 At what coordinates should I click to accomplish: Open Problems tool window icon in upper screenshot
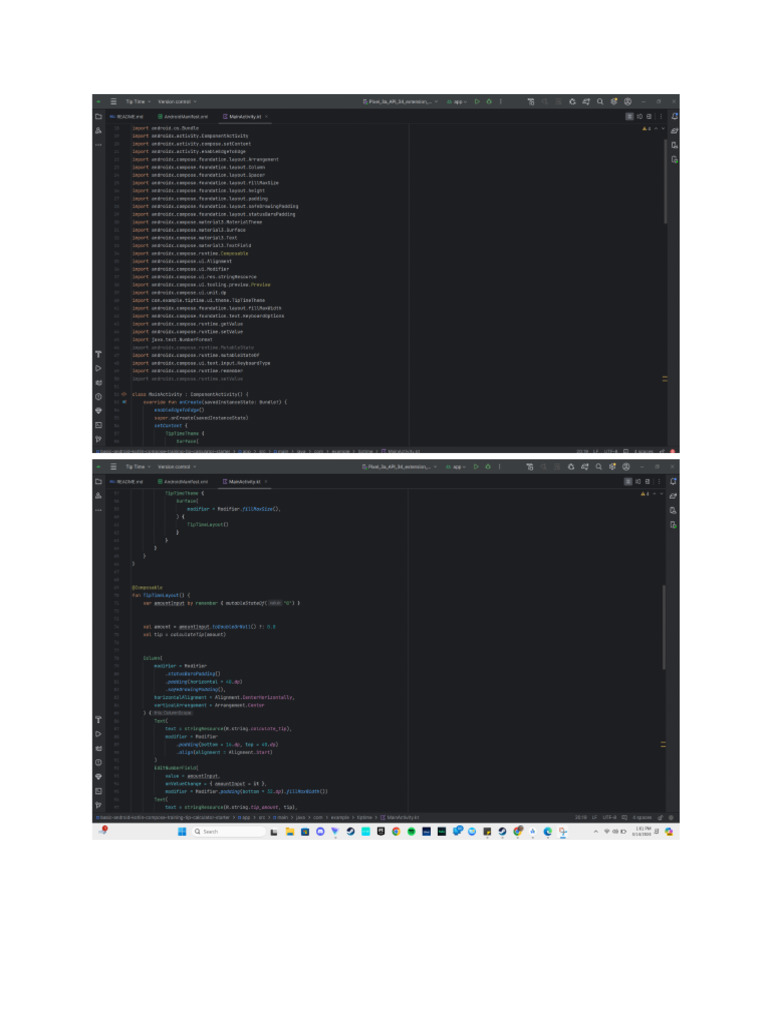click(x=99, y=396)
